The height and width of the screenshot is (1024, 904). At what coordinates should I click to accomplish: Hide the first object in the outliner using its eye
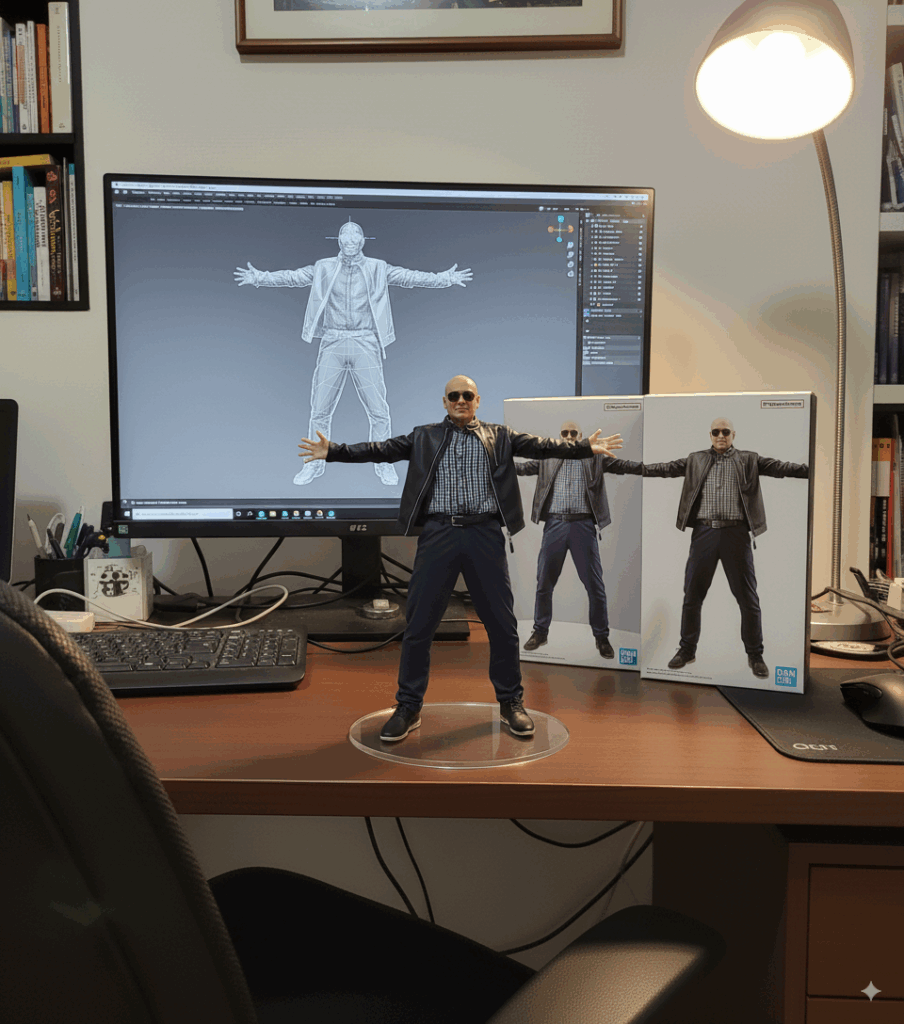click(640, 227)
